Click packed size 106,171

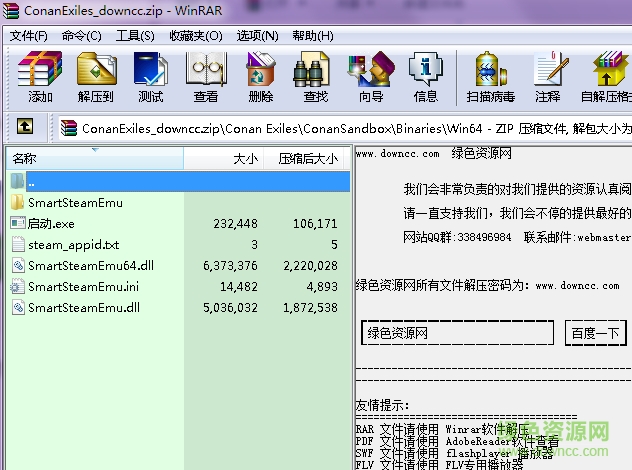pyautogui.click(x=315, y=224)
